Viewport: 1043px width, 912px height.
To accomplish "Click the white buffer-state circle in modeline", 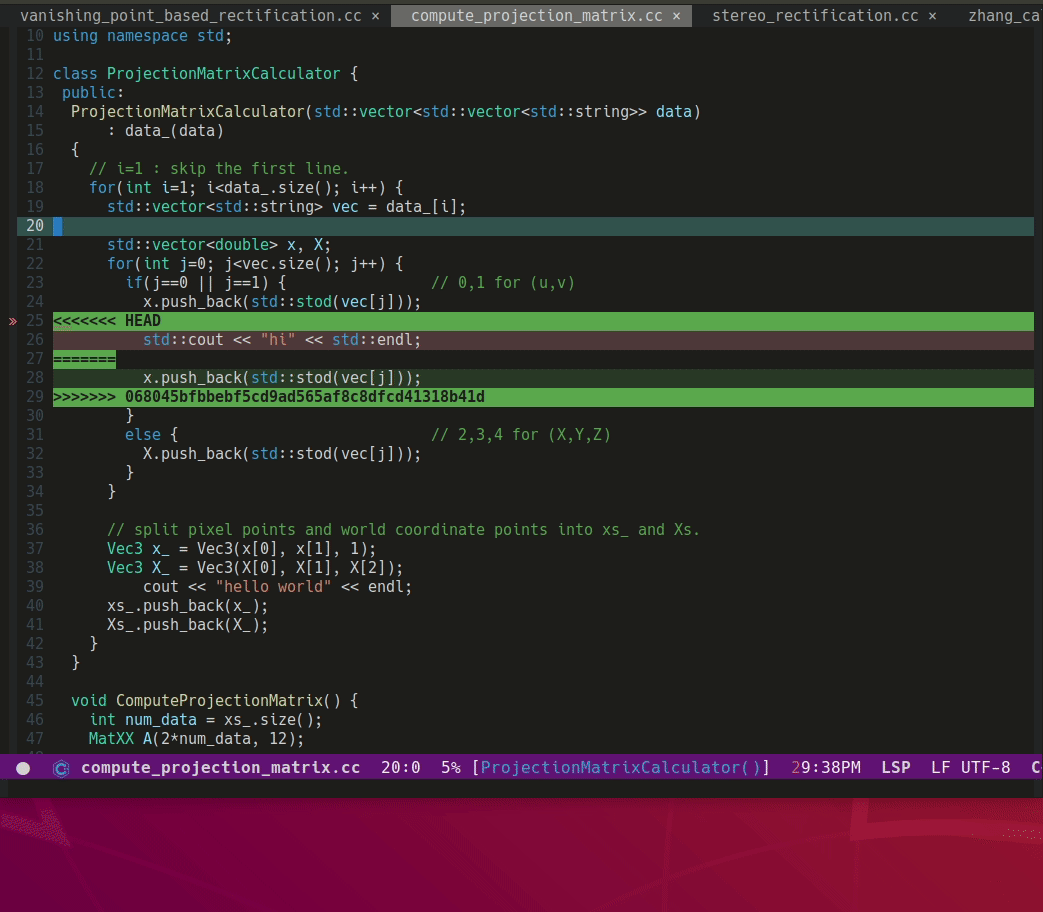I will [23, 768].
